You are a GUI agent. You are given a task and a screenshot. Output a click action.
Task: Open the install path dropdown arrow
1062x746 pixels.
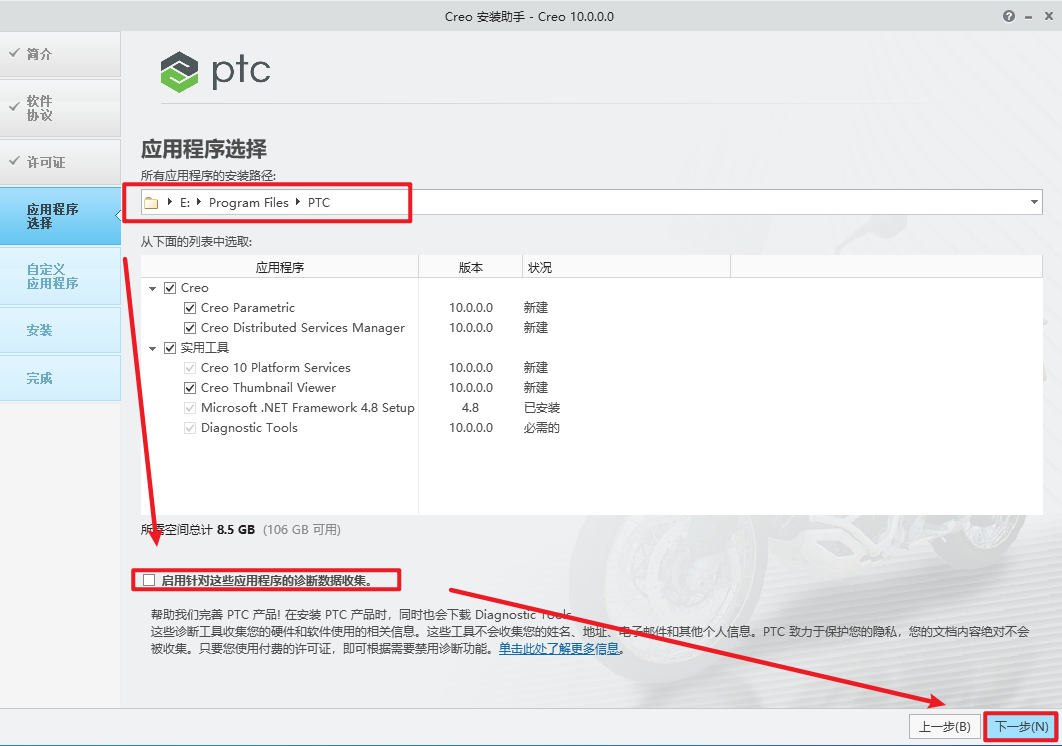(x=1034, y=203)
